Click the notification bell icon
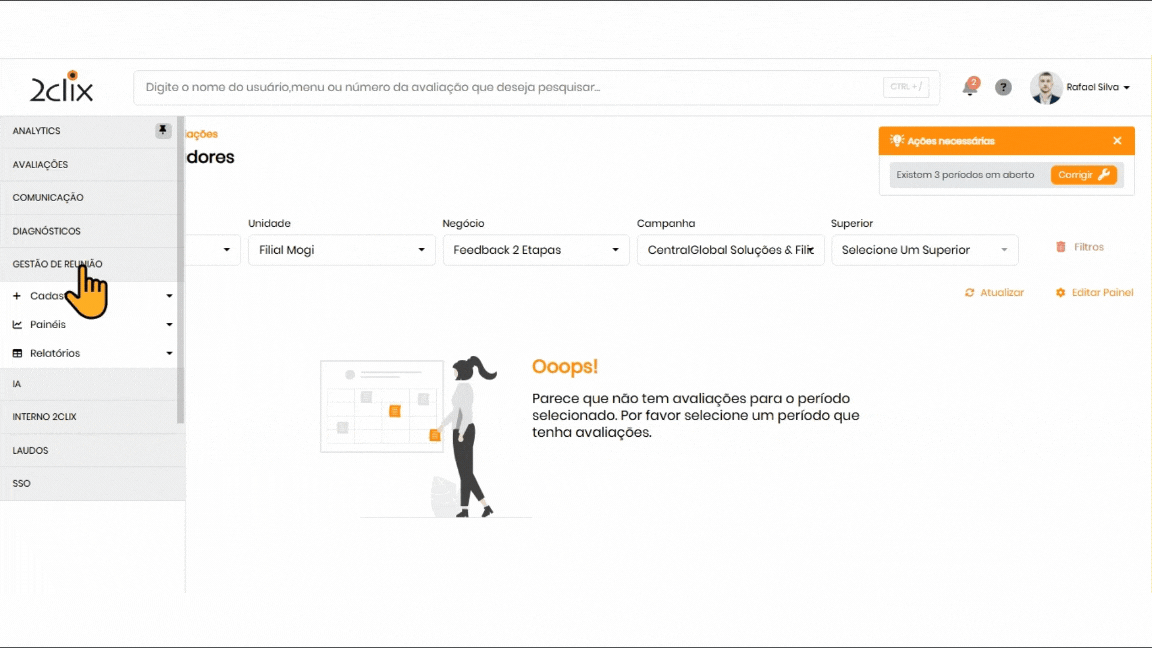The image size is (1152, 648). 969,88
